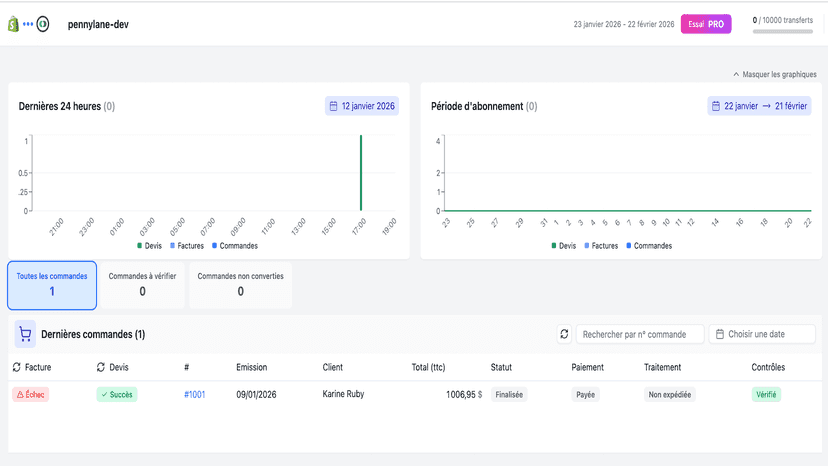
Task: Click the Paiement column header
Action: 587,367
